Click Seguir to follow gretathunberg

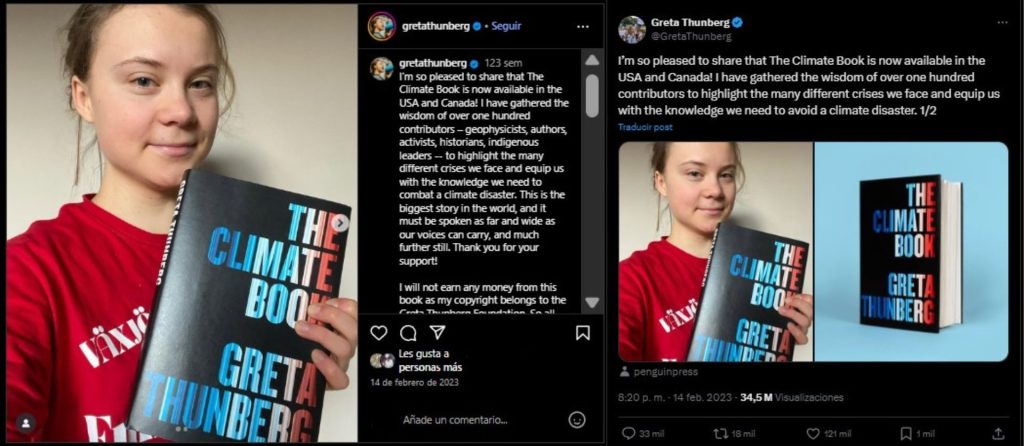coord(506,26)
